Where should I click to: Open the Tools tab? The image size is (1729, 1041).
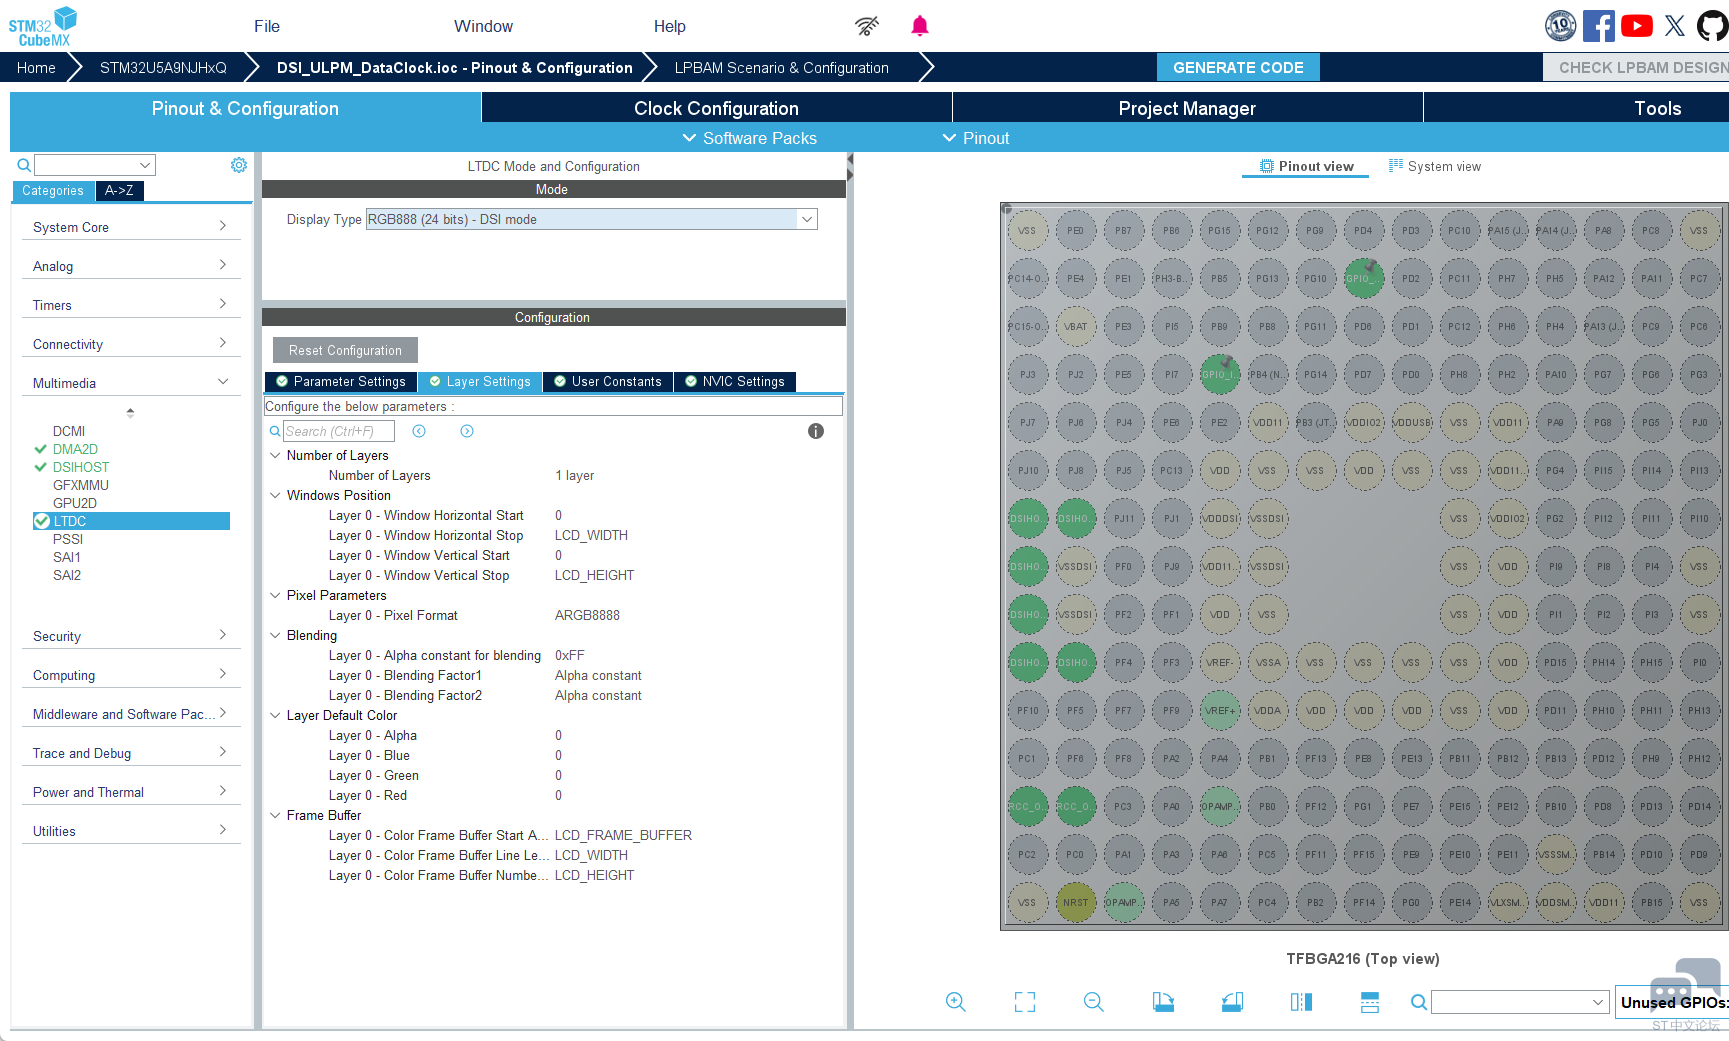coord(1657,108)
